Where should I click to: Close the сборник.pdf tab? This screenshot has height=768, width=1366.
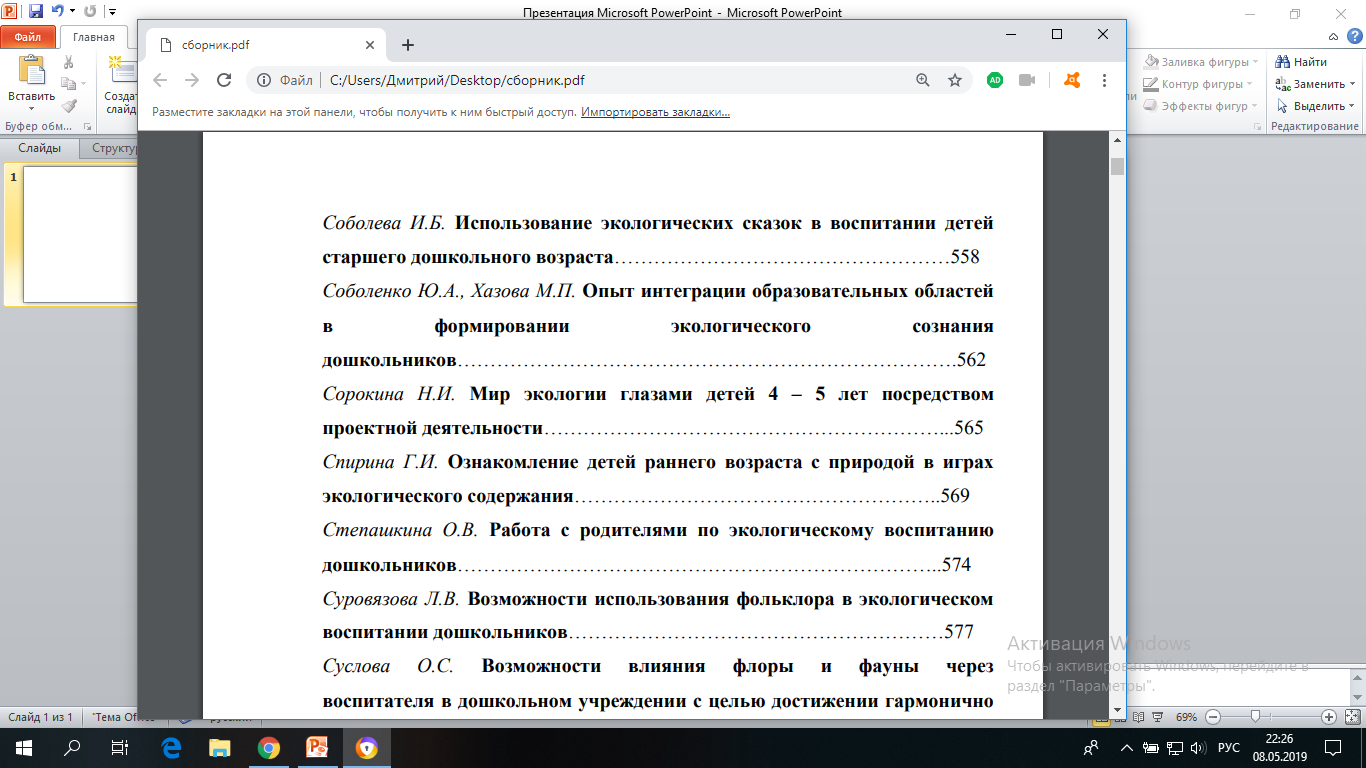(x=369, y=45)
